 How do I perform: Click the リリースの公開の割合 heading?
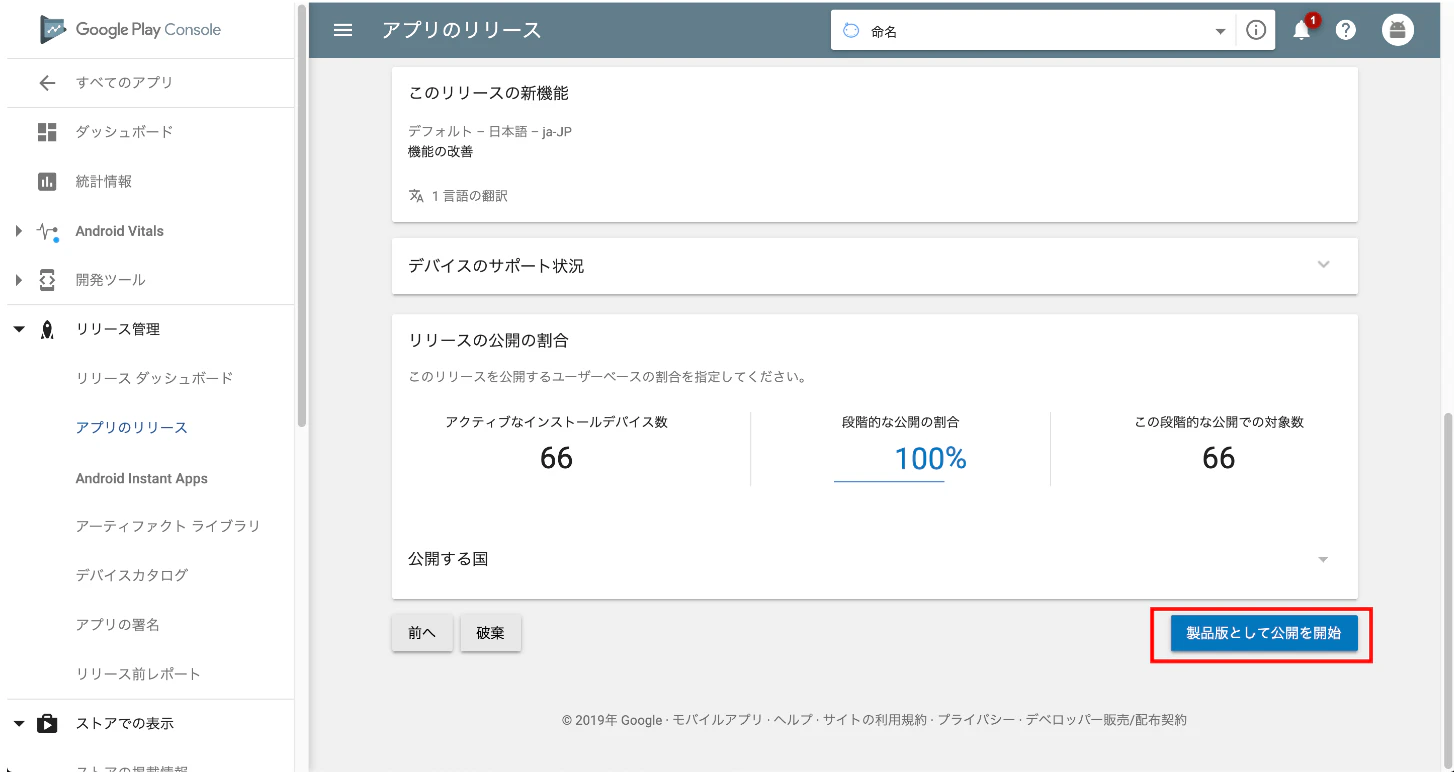point(489,340)
